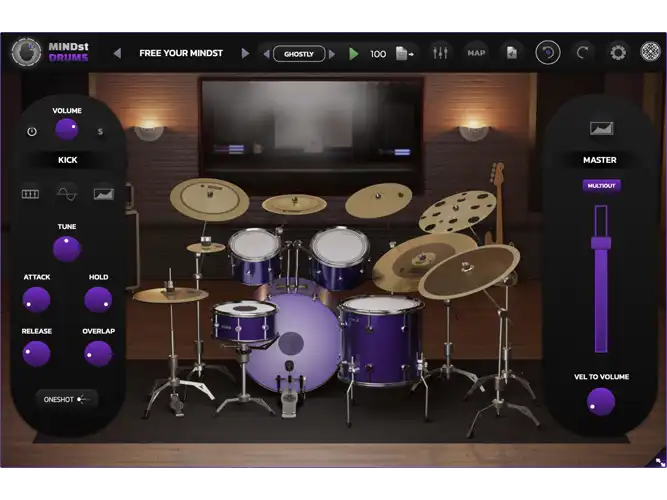Screen dimensions: 667x500
Task: Go to the next kit preset arrow
Action: pos(245,53)
